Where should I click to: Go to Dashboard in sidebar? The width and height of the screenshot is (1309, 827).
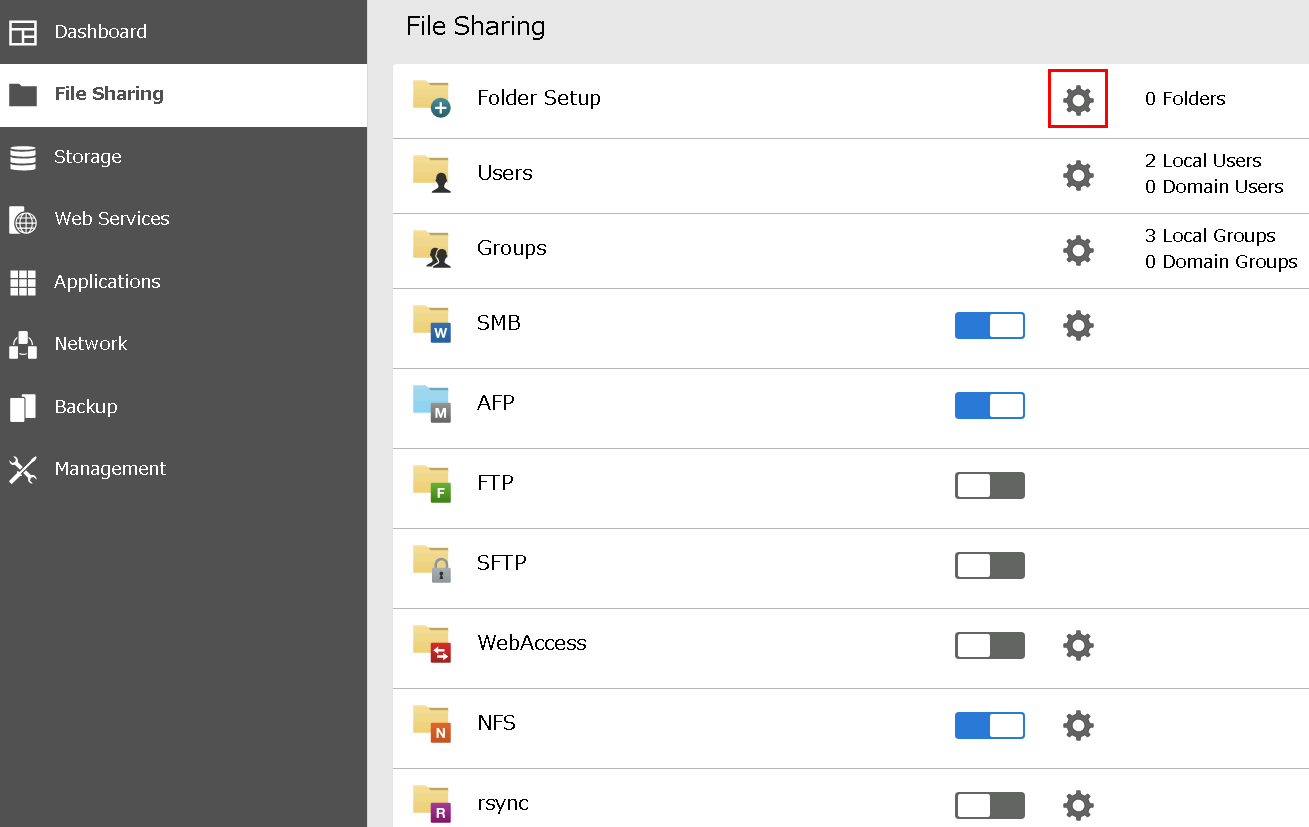pos(100,32)
